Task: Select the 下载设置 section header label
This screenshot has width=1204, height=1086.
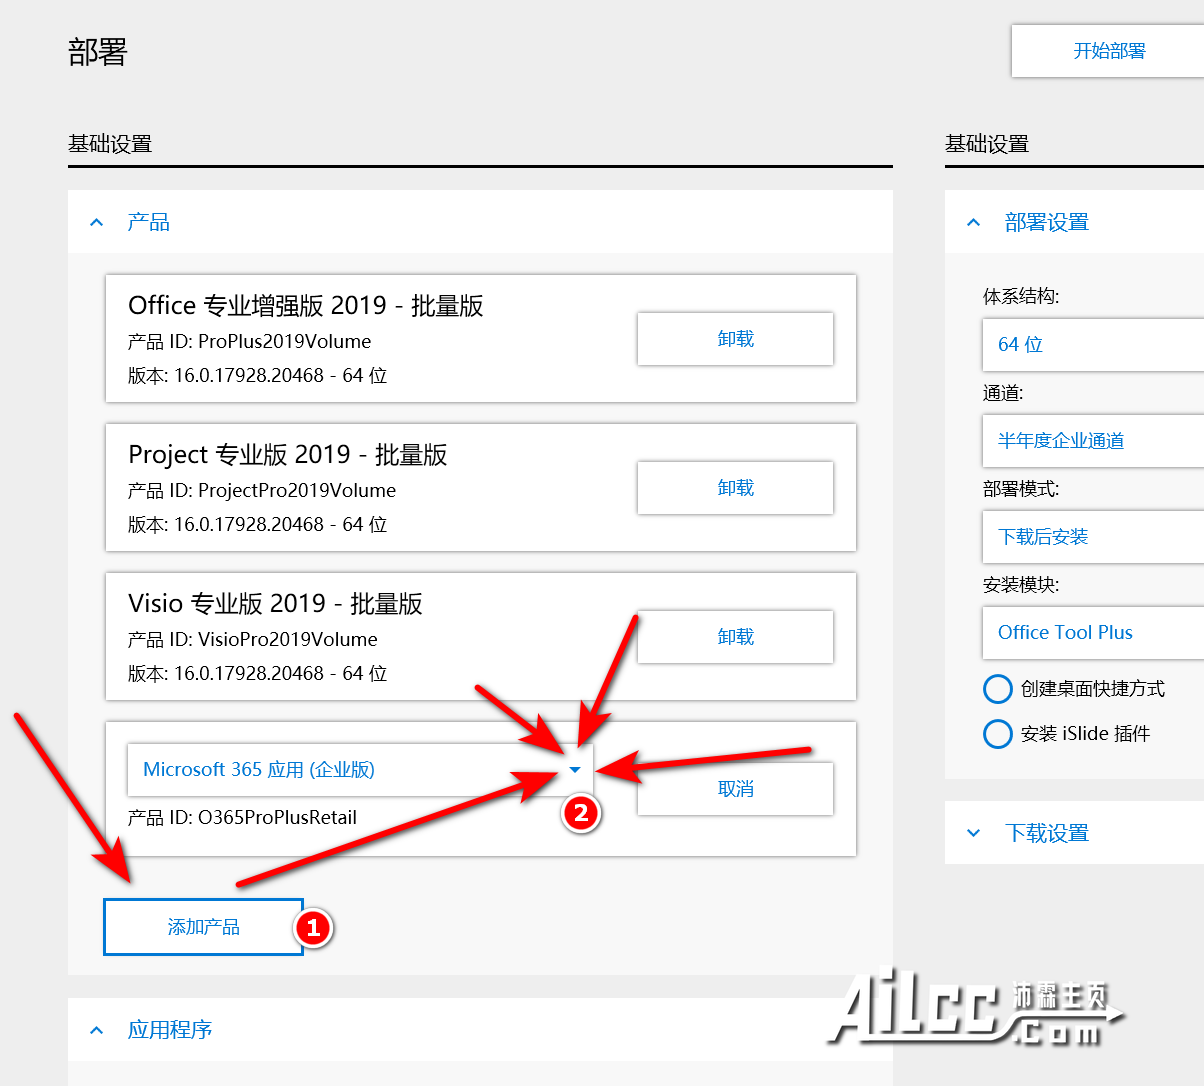Action: pos(1046,833)
